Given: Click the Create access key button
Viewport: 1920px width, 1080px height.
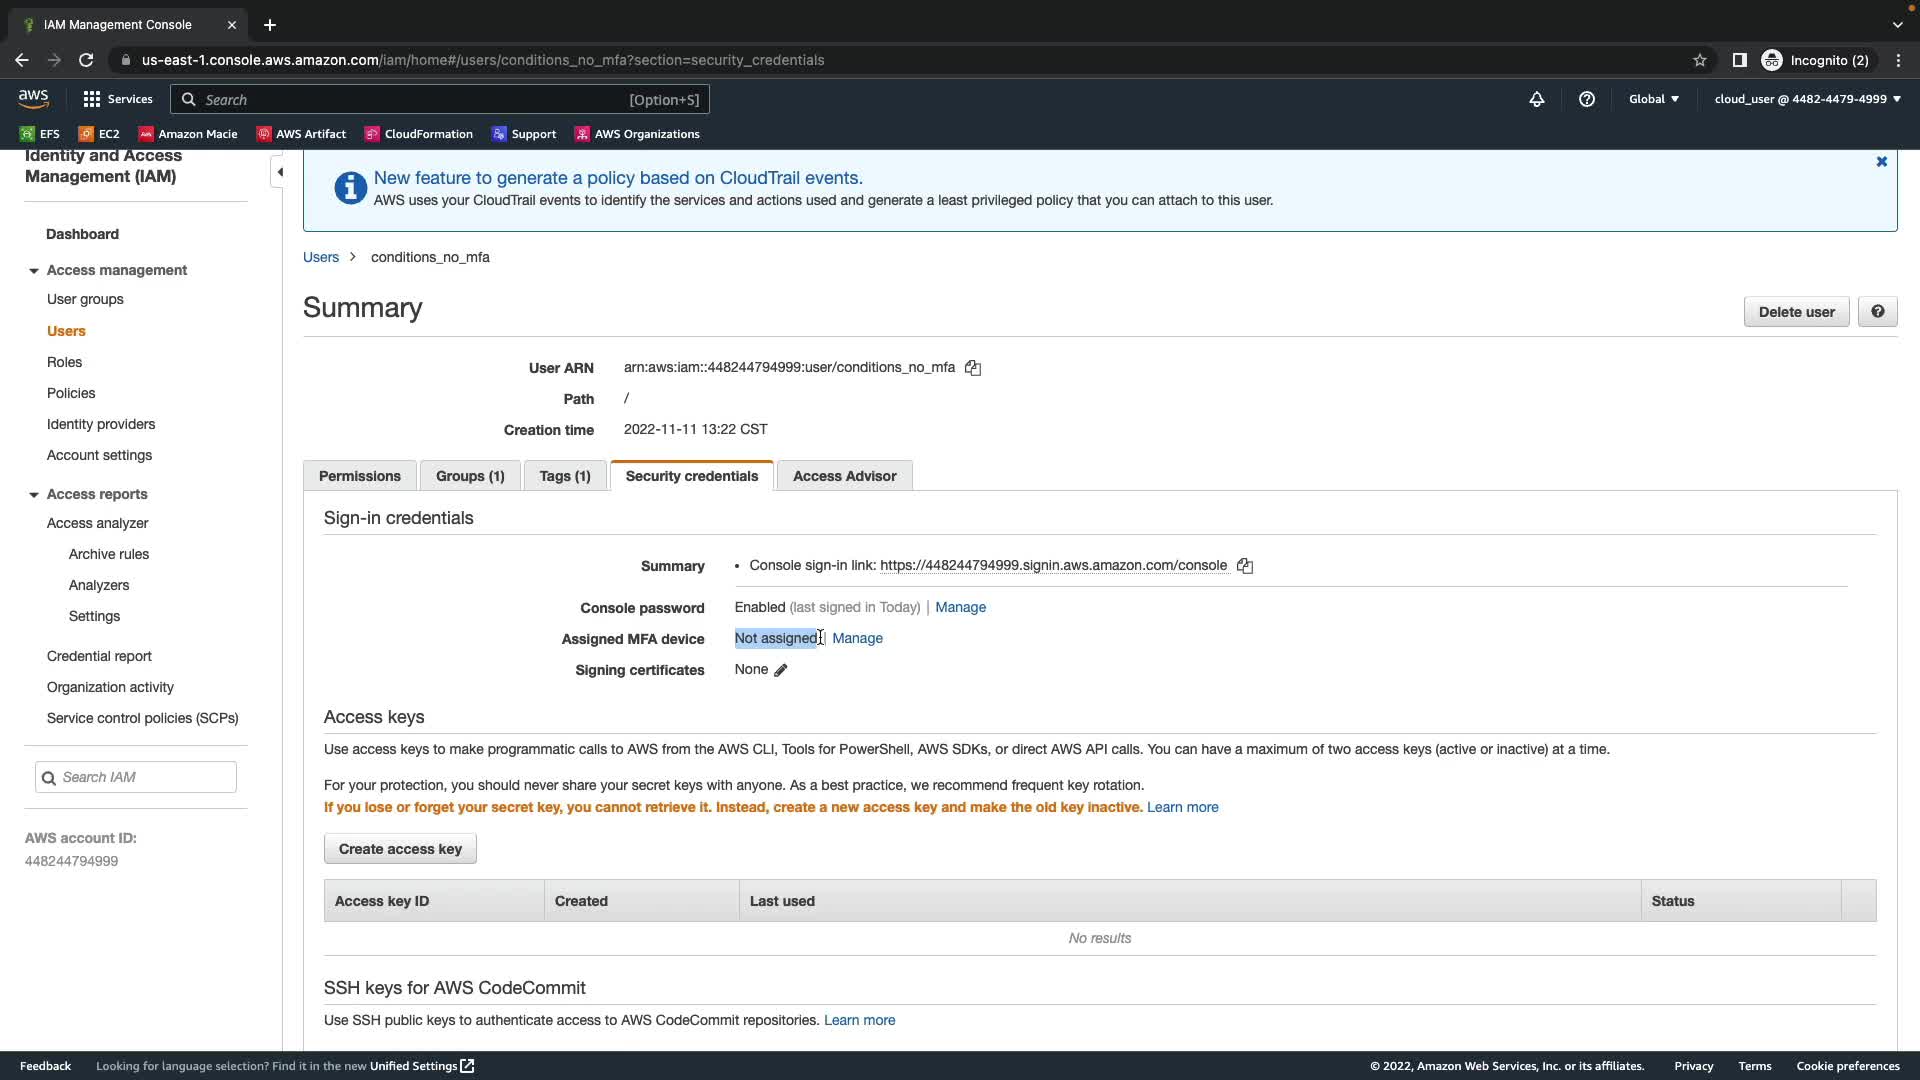Looking at the screenshot, I should pos(400,849).
